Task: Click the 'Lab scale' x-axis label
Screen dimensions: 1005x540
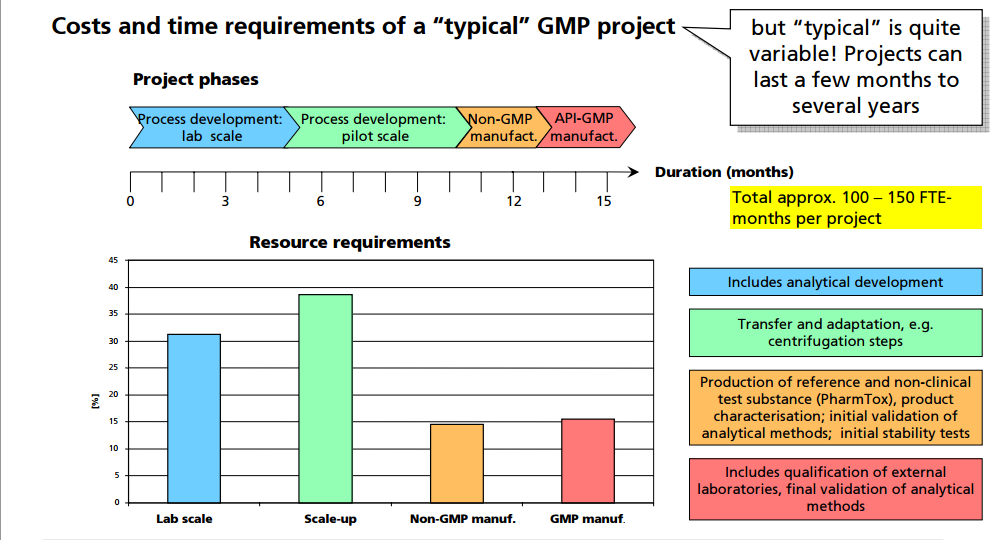Action: [x=184, y=519]
